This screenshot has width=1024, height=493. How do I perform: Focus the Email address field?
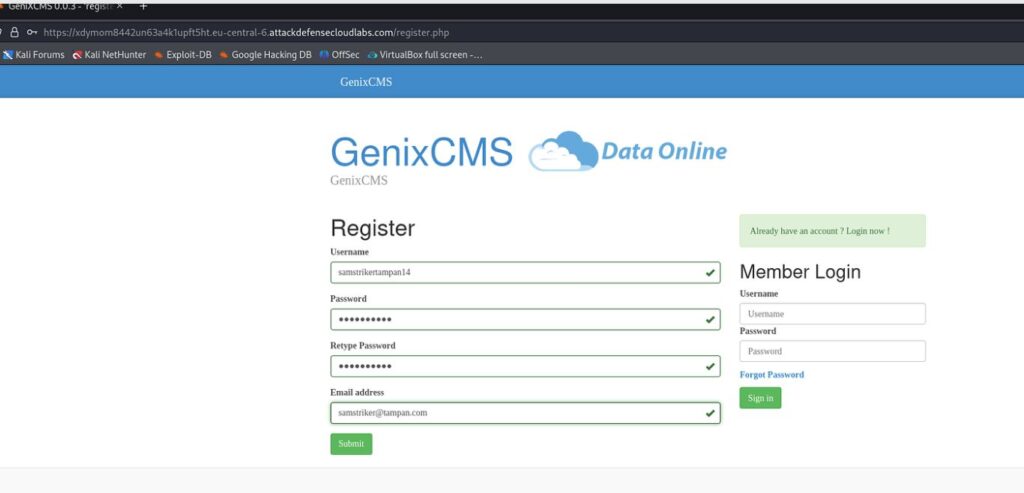coord(525,413)
